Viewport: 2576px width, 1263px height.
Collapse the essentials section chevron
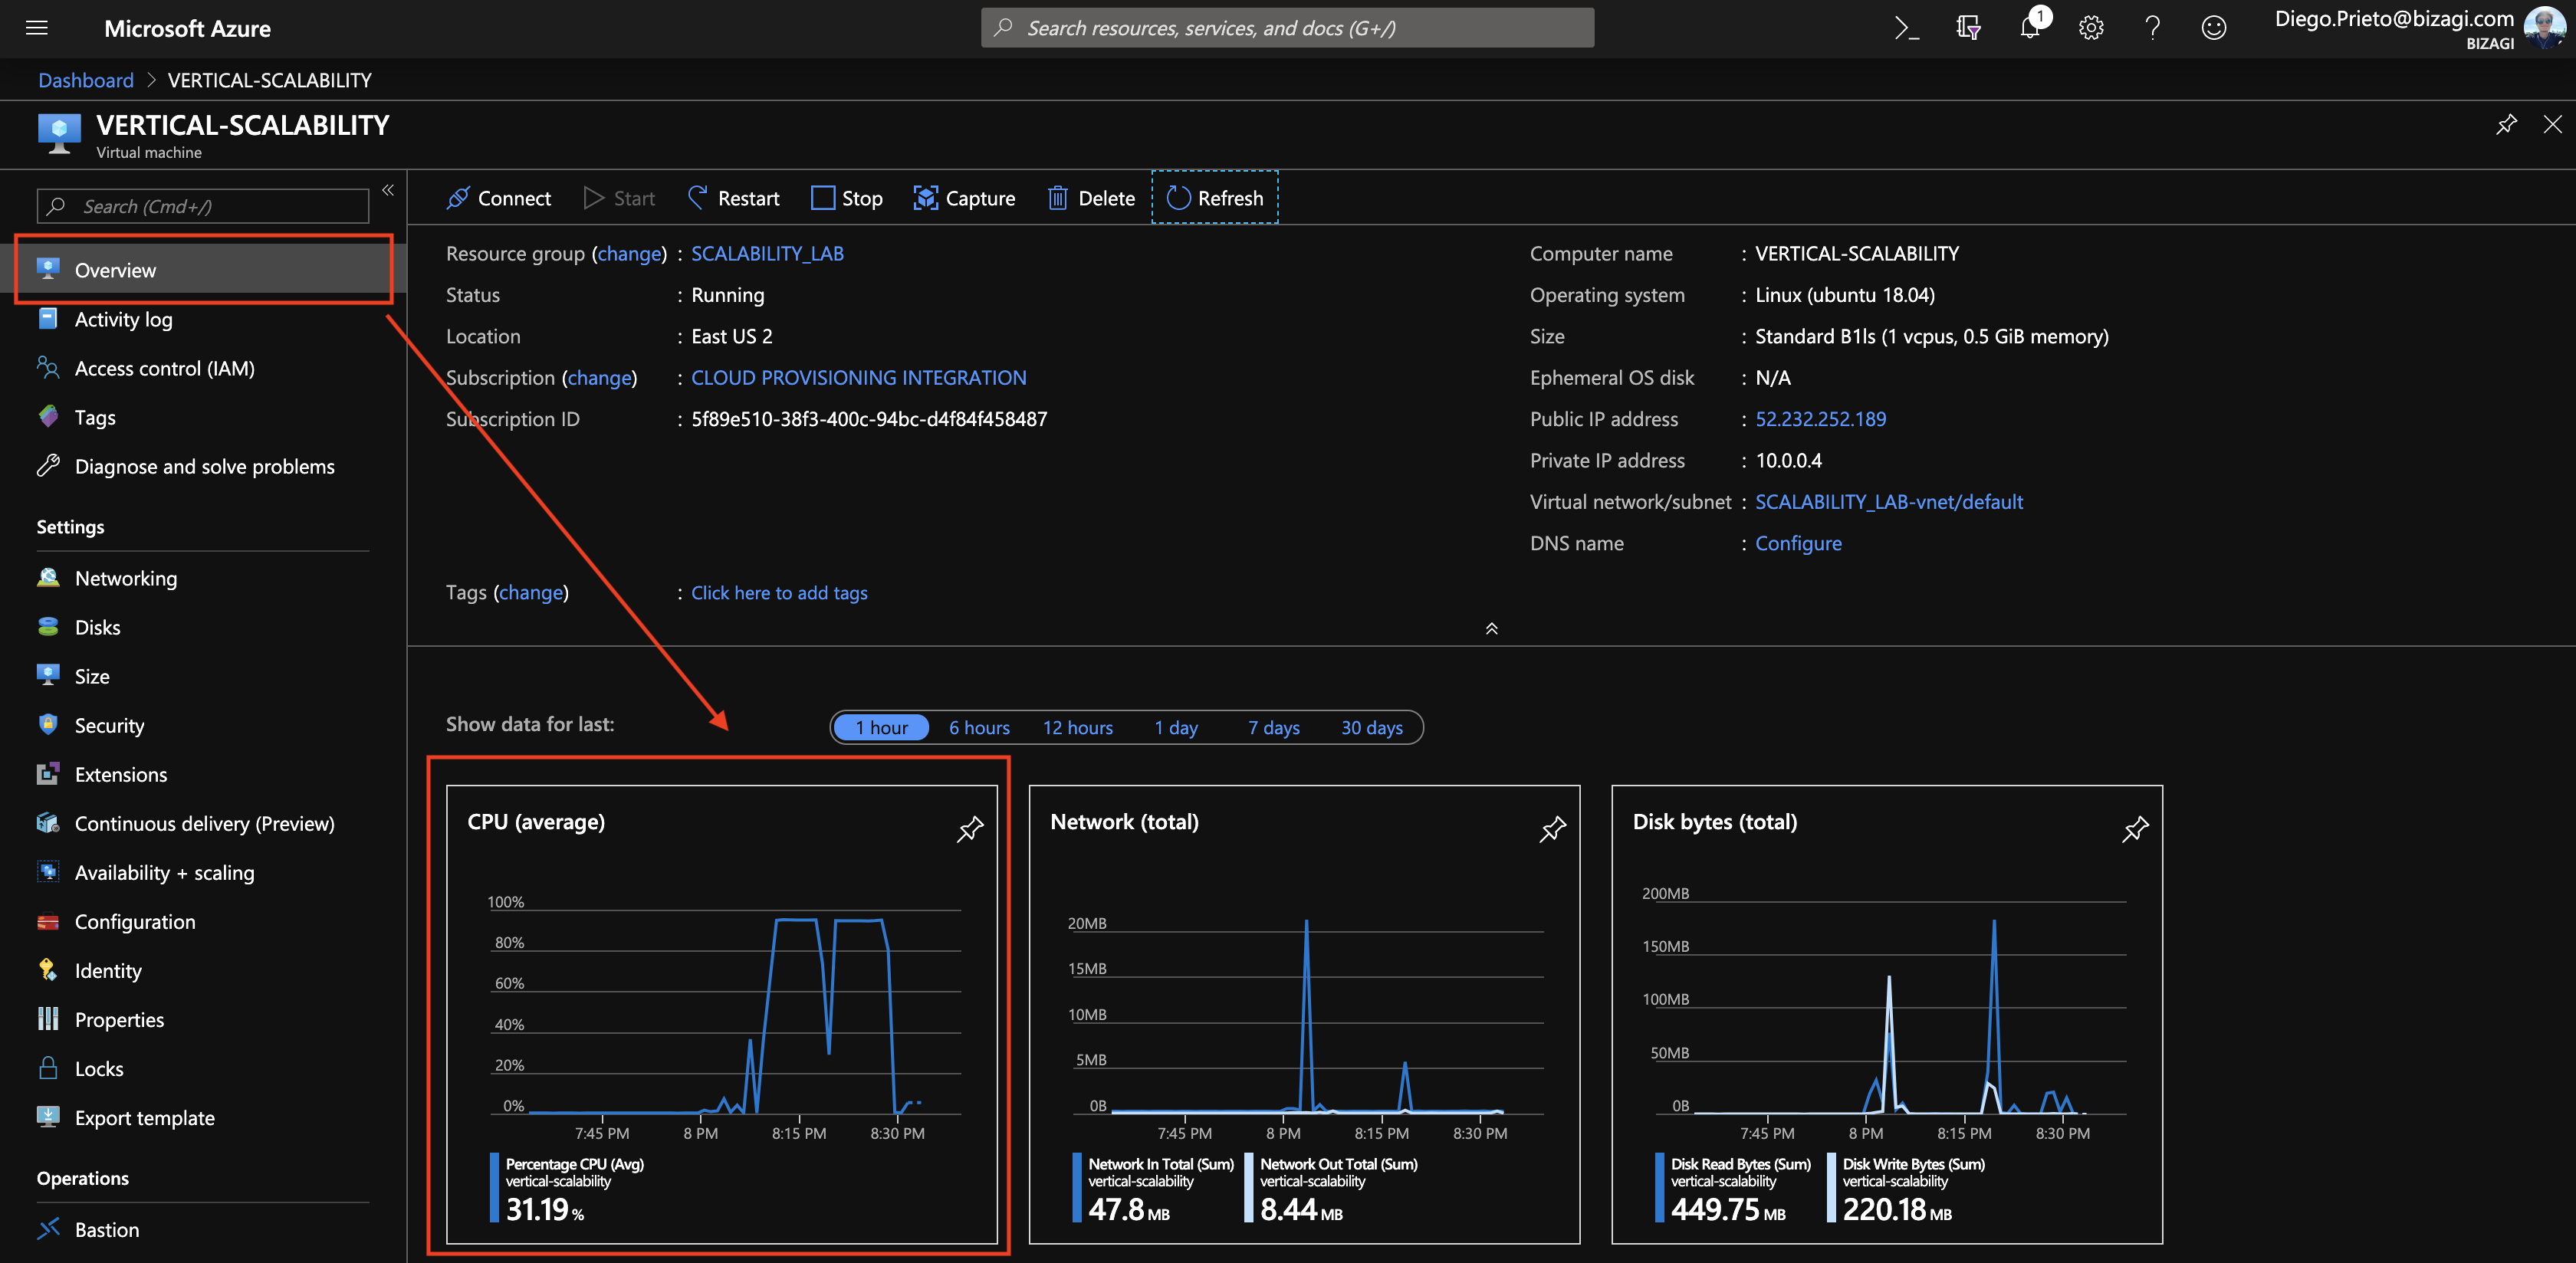(1491, 629)
